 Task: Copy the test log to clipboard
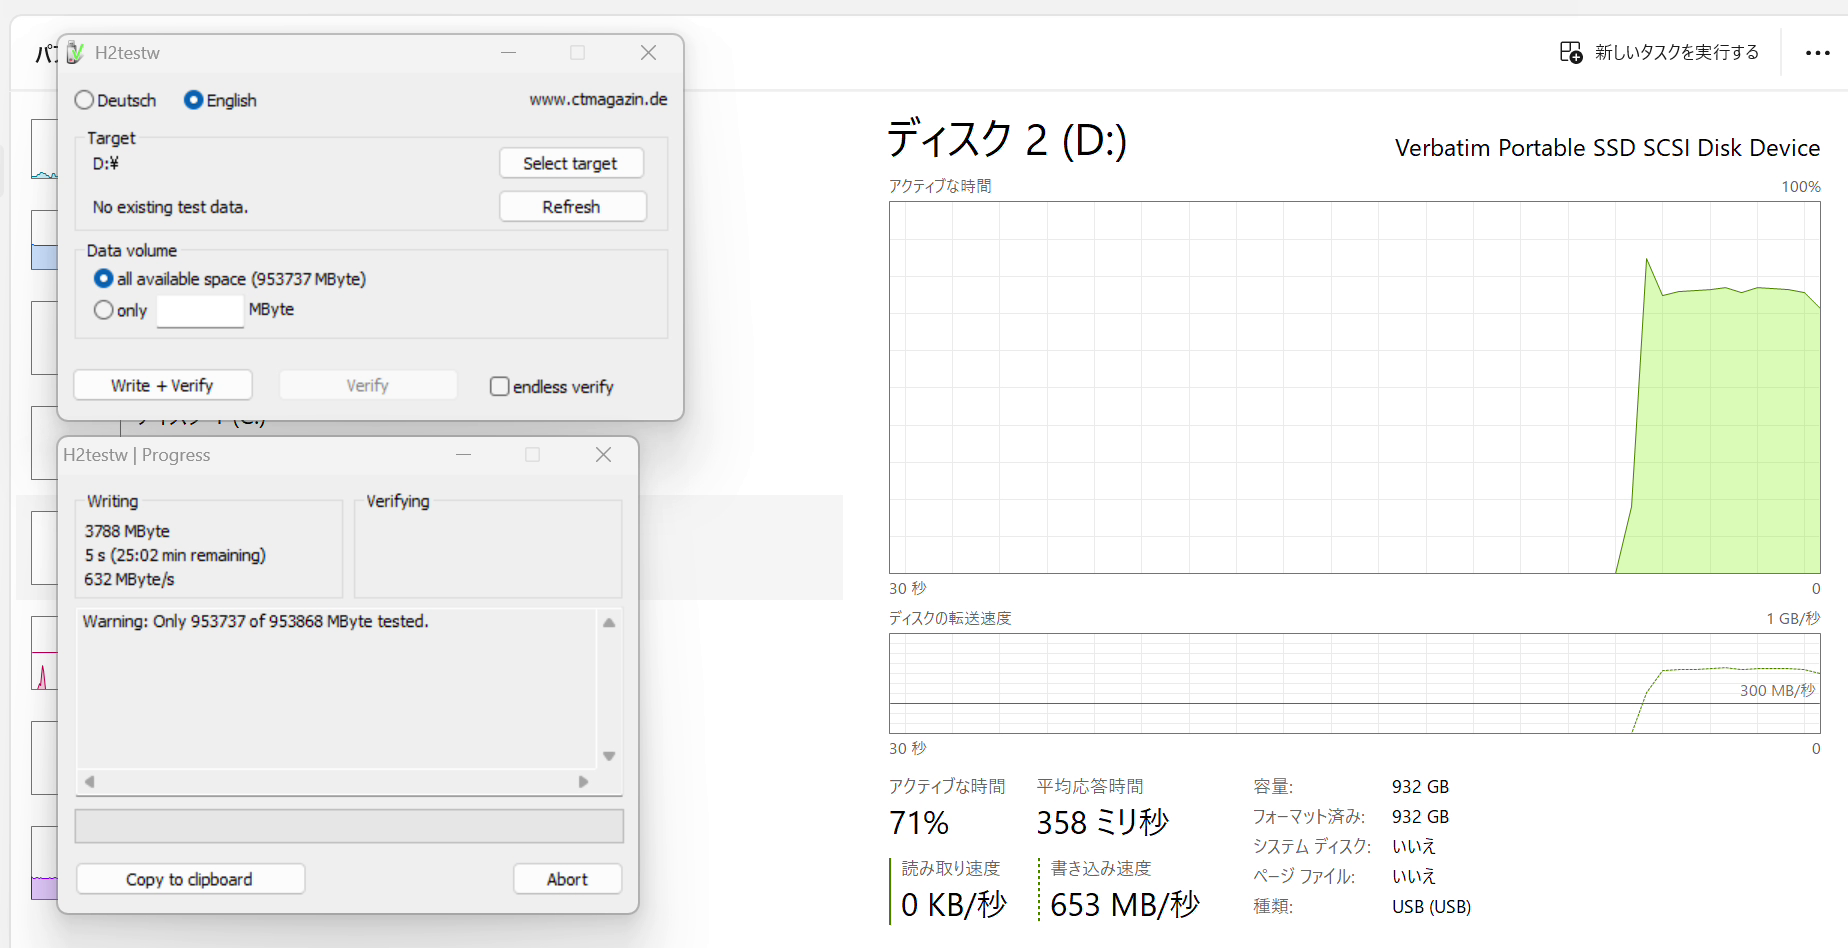tap(190, 879)
